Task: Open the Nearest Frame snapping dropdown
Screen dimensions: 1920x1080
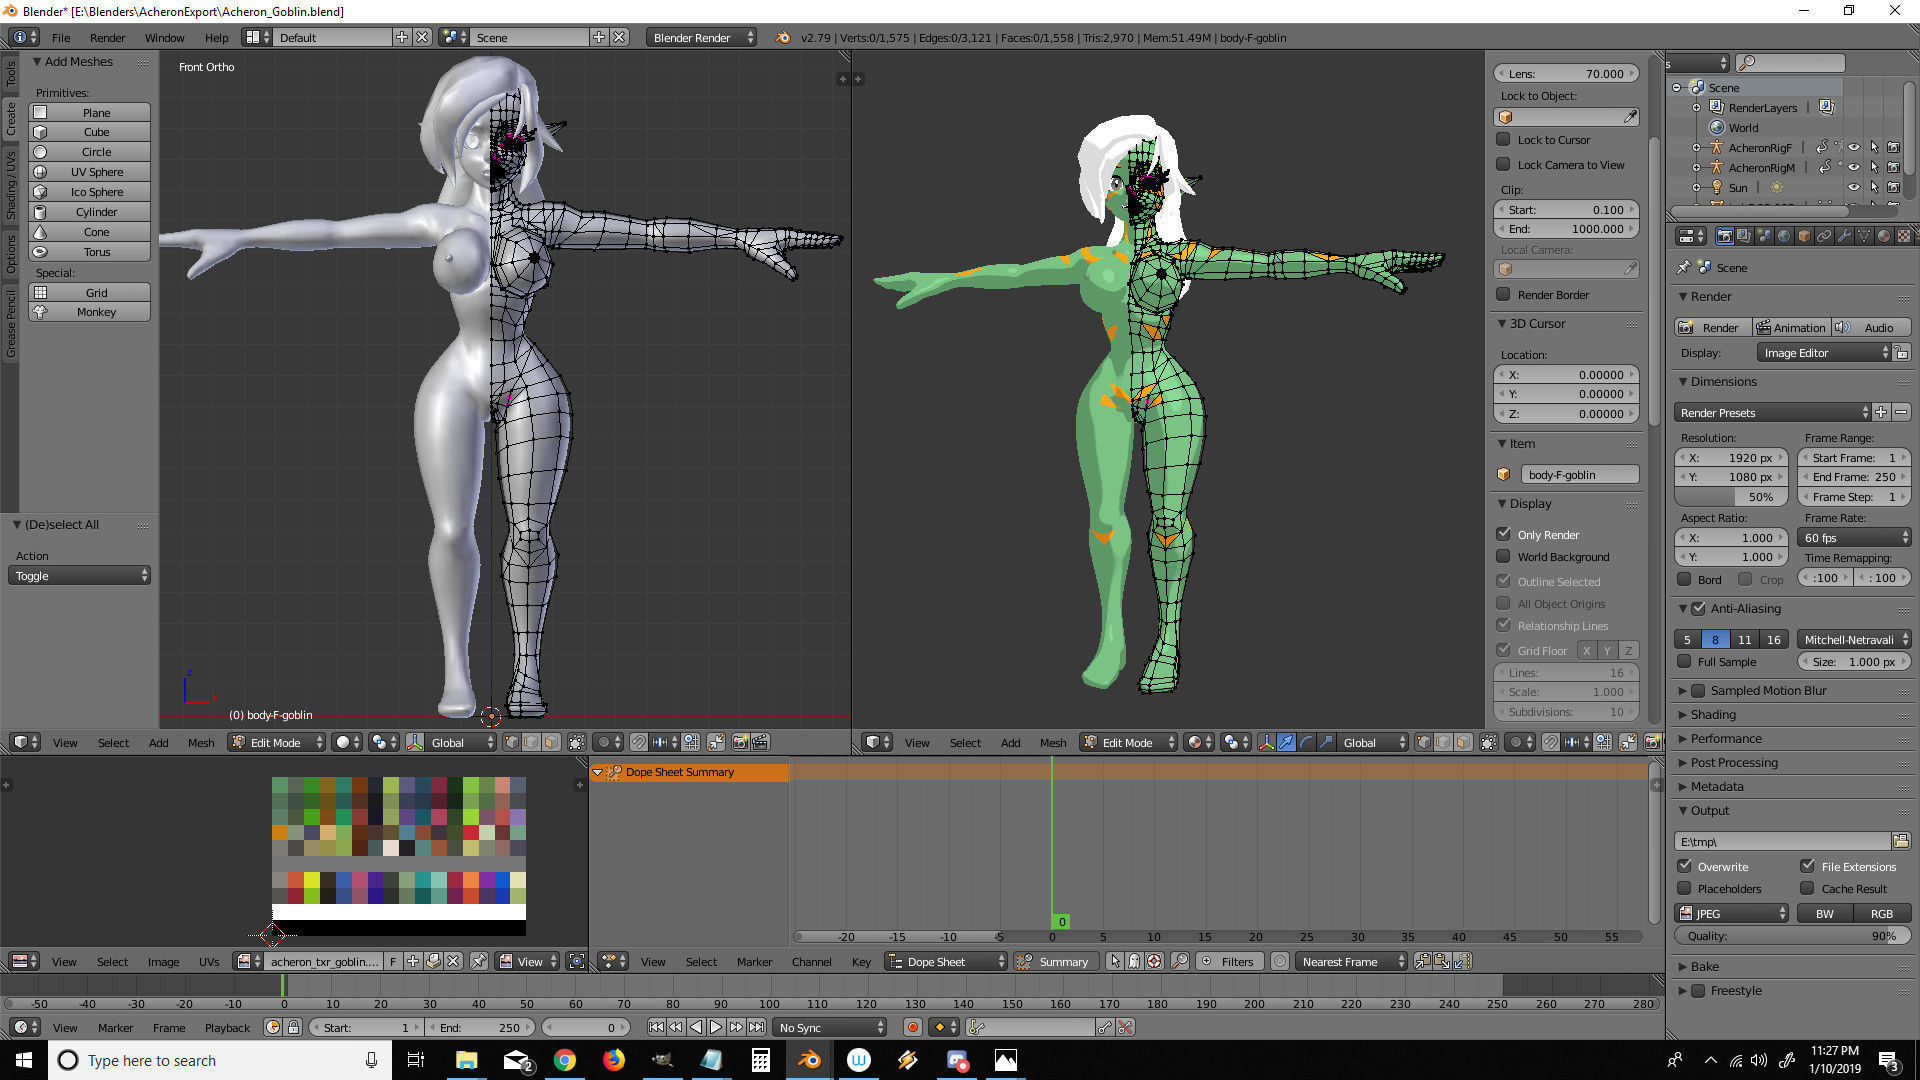Action: point(1351,961)
